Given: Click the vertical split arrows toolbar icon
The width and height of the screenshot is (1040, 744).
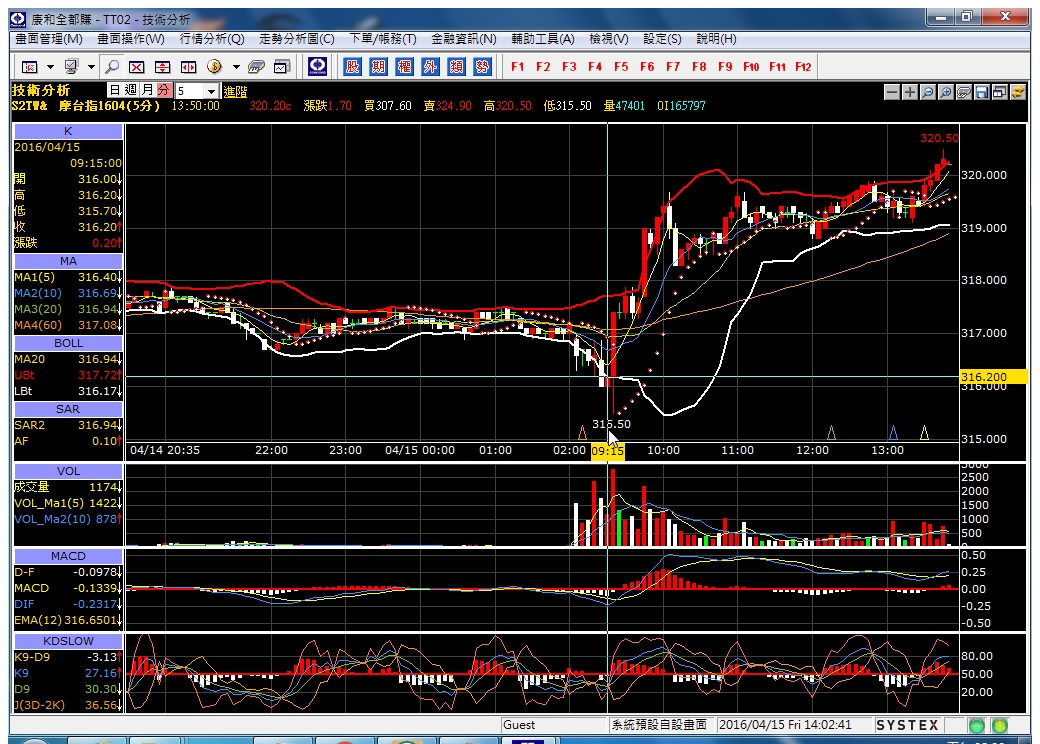Looking at the screenshot, I should [162, 67].
